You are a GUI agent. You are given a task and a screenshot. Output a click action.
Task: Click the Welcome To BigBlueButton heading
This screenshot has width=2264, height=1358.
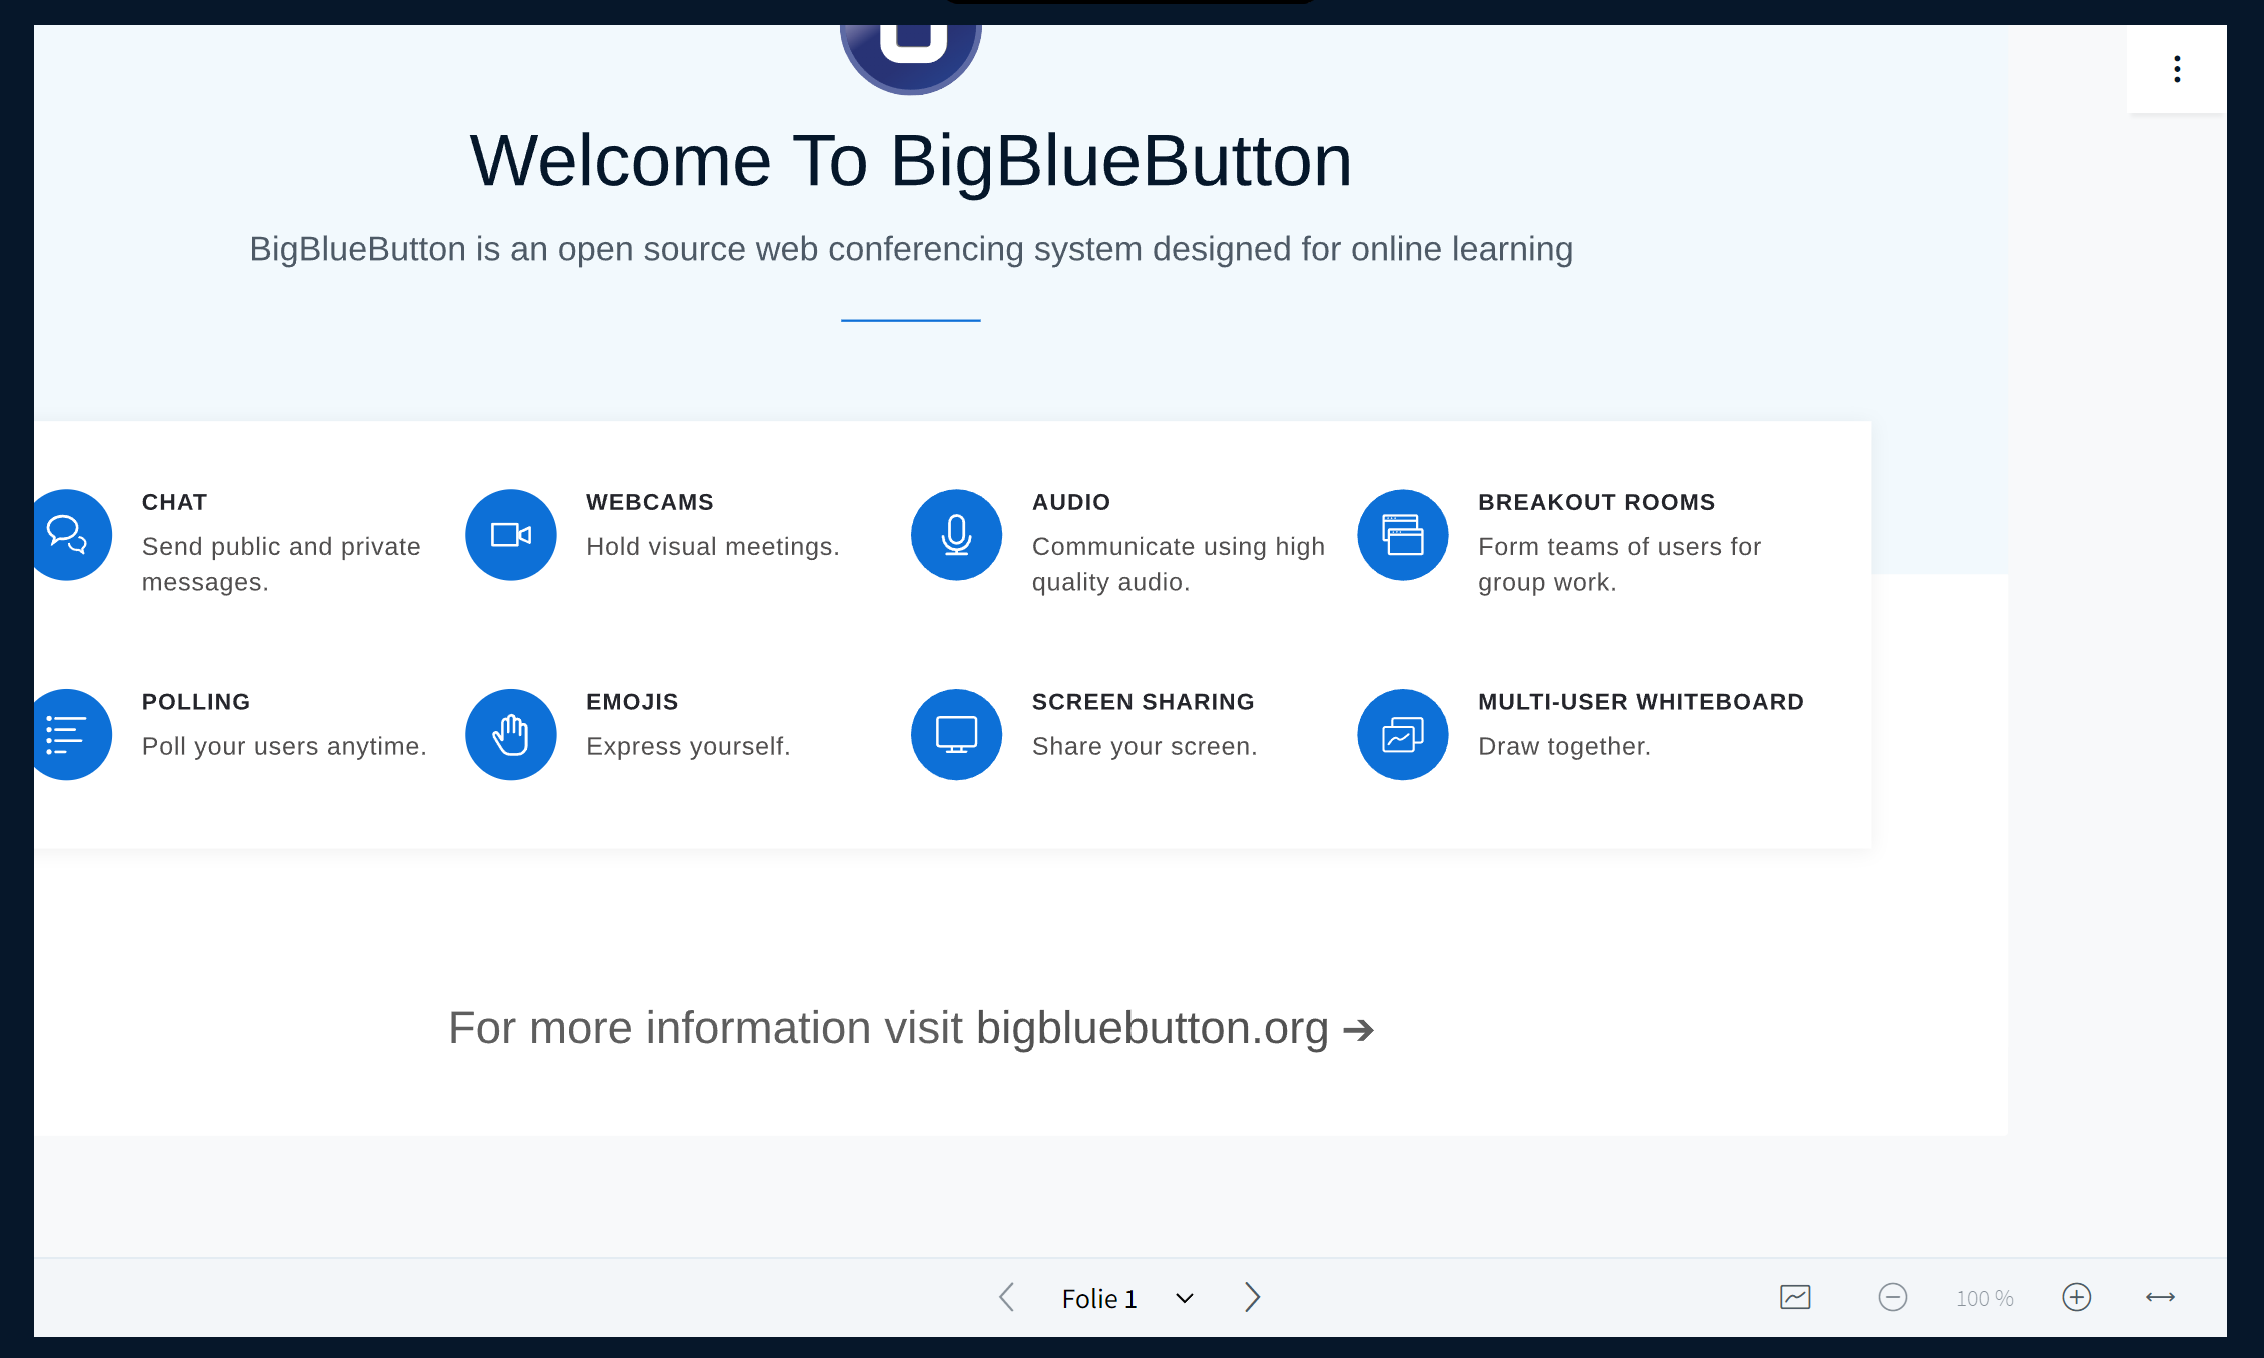coord(911,159)
